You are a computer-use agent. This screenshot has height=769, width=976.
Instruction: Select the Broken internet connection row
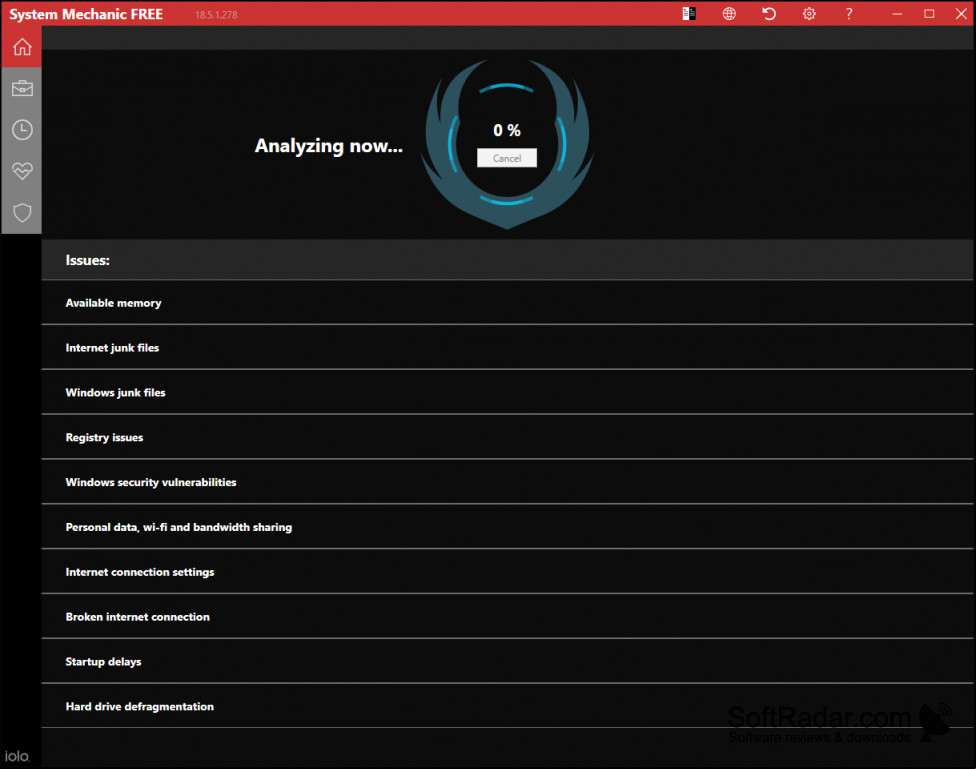point(507,616)
